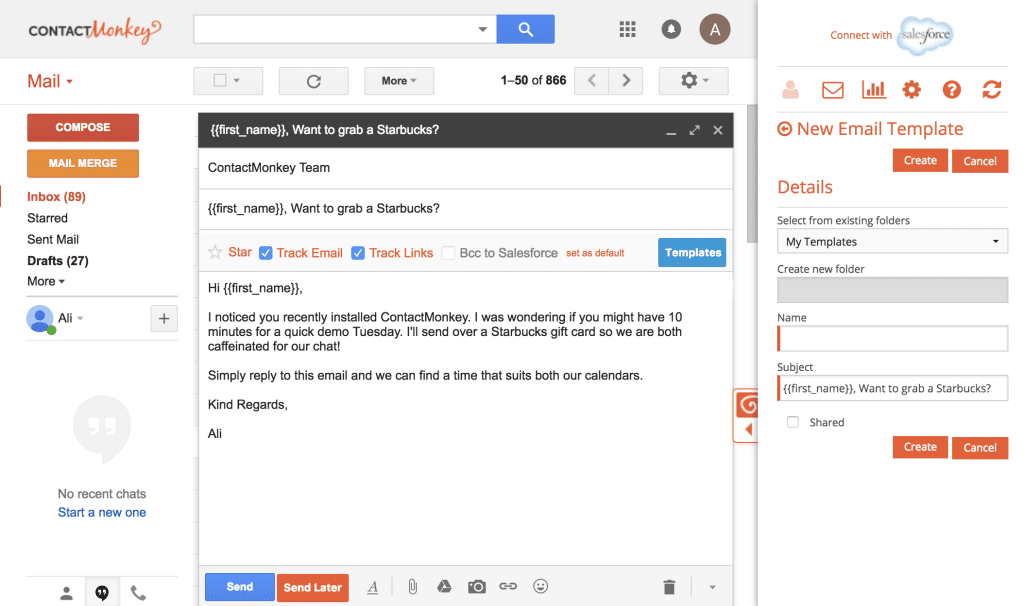Attach a file with paperclip icon
This screenshot has height=606, width=1024.
pyautogui.click(x=413, y=587)
